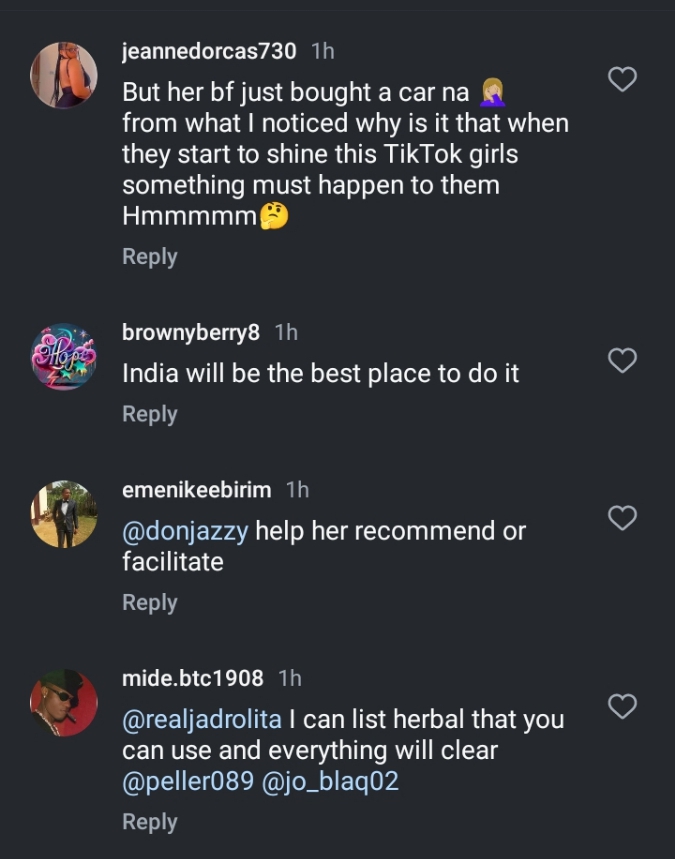Viewport: 675px width, 859px height.
Task: Tap emenikeebirim's profile photo
Action: tap(64, 514)
